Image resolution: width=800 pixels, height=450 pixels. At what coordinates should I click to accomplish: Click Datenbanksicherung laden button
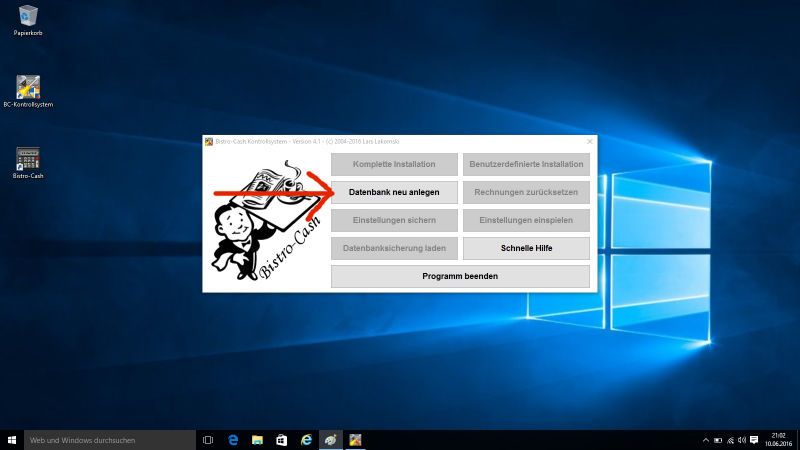click(x=394, y=248)
